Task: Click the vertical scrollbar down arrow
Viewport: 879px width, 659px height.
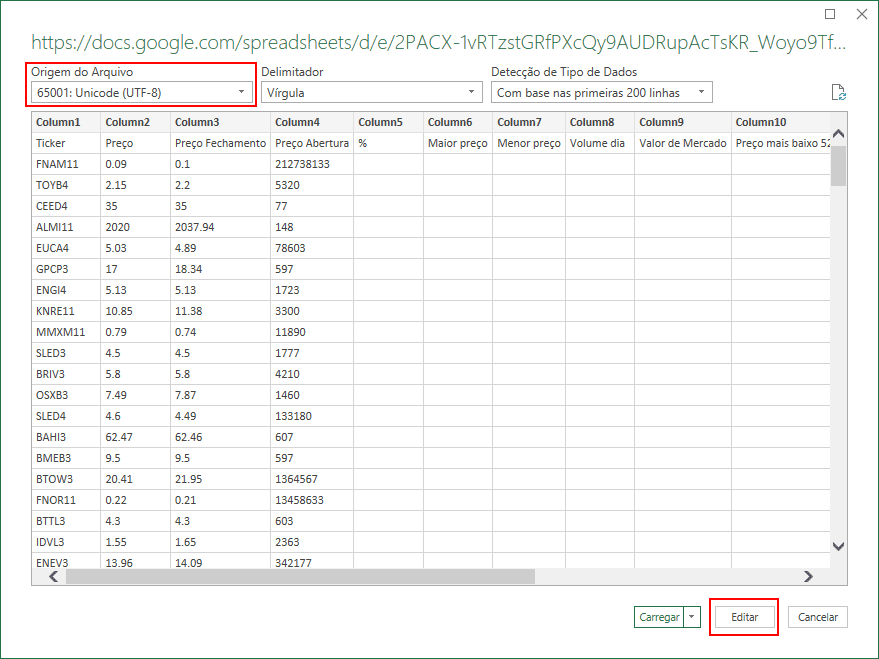Action: click(838, 546)
